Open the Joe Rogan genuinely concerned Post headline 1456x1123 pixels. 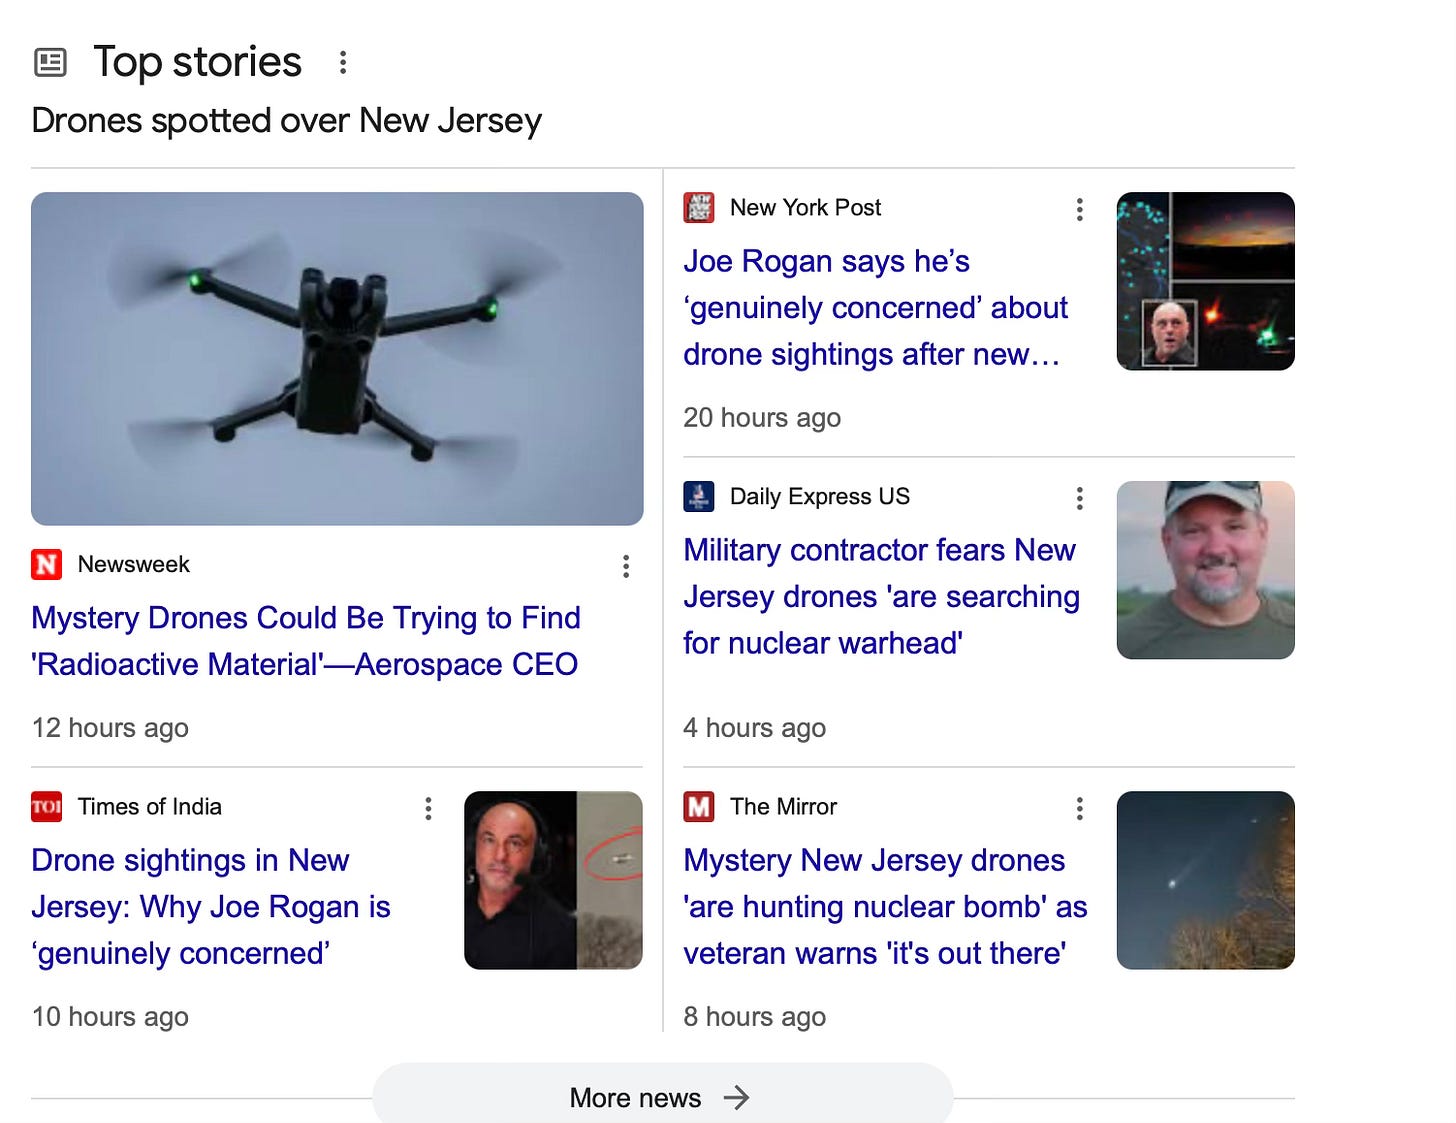click(x=876, y=308)
